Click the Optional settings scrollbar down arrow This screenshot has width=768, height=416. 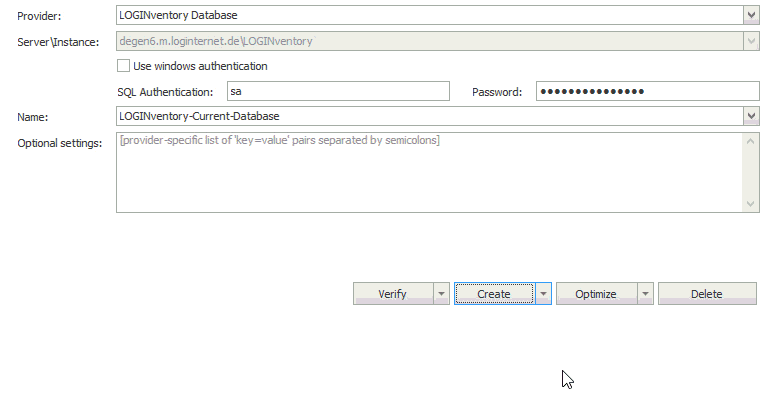[750, 203]
